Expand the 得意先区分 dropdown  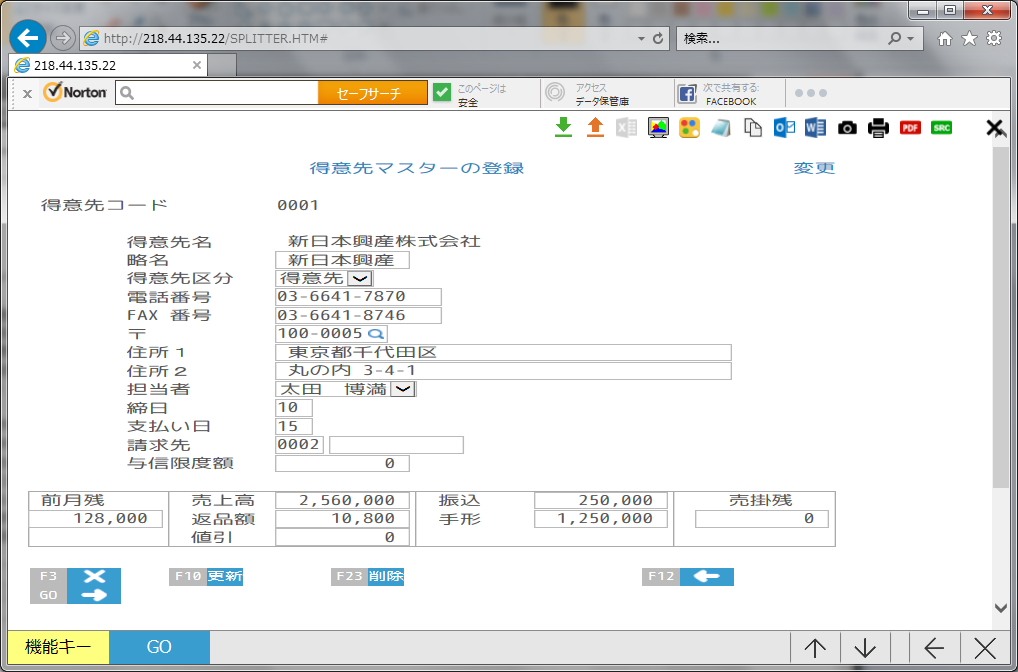click(x=360, y=279)
